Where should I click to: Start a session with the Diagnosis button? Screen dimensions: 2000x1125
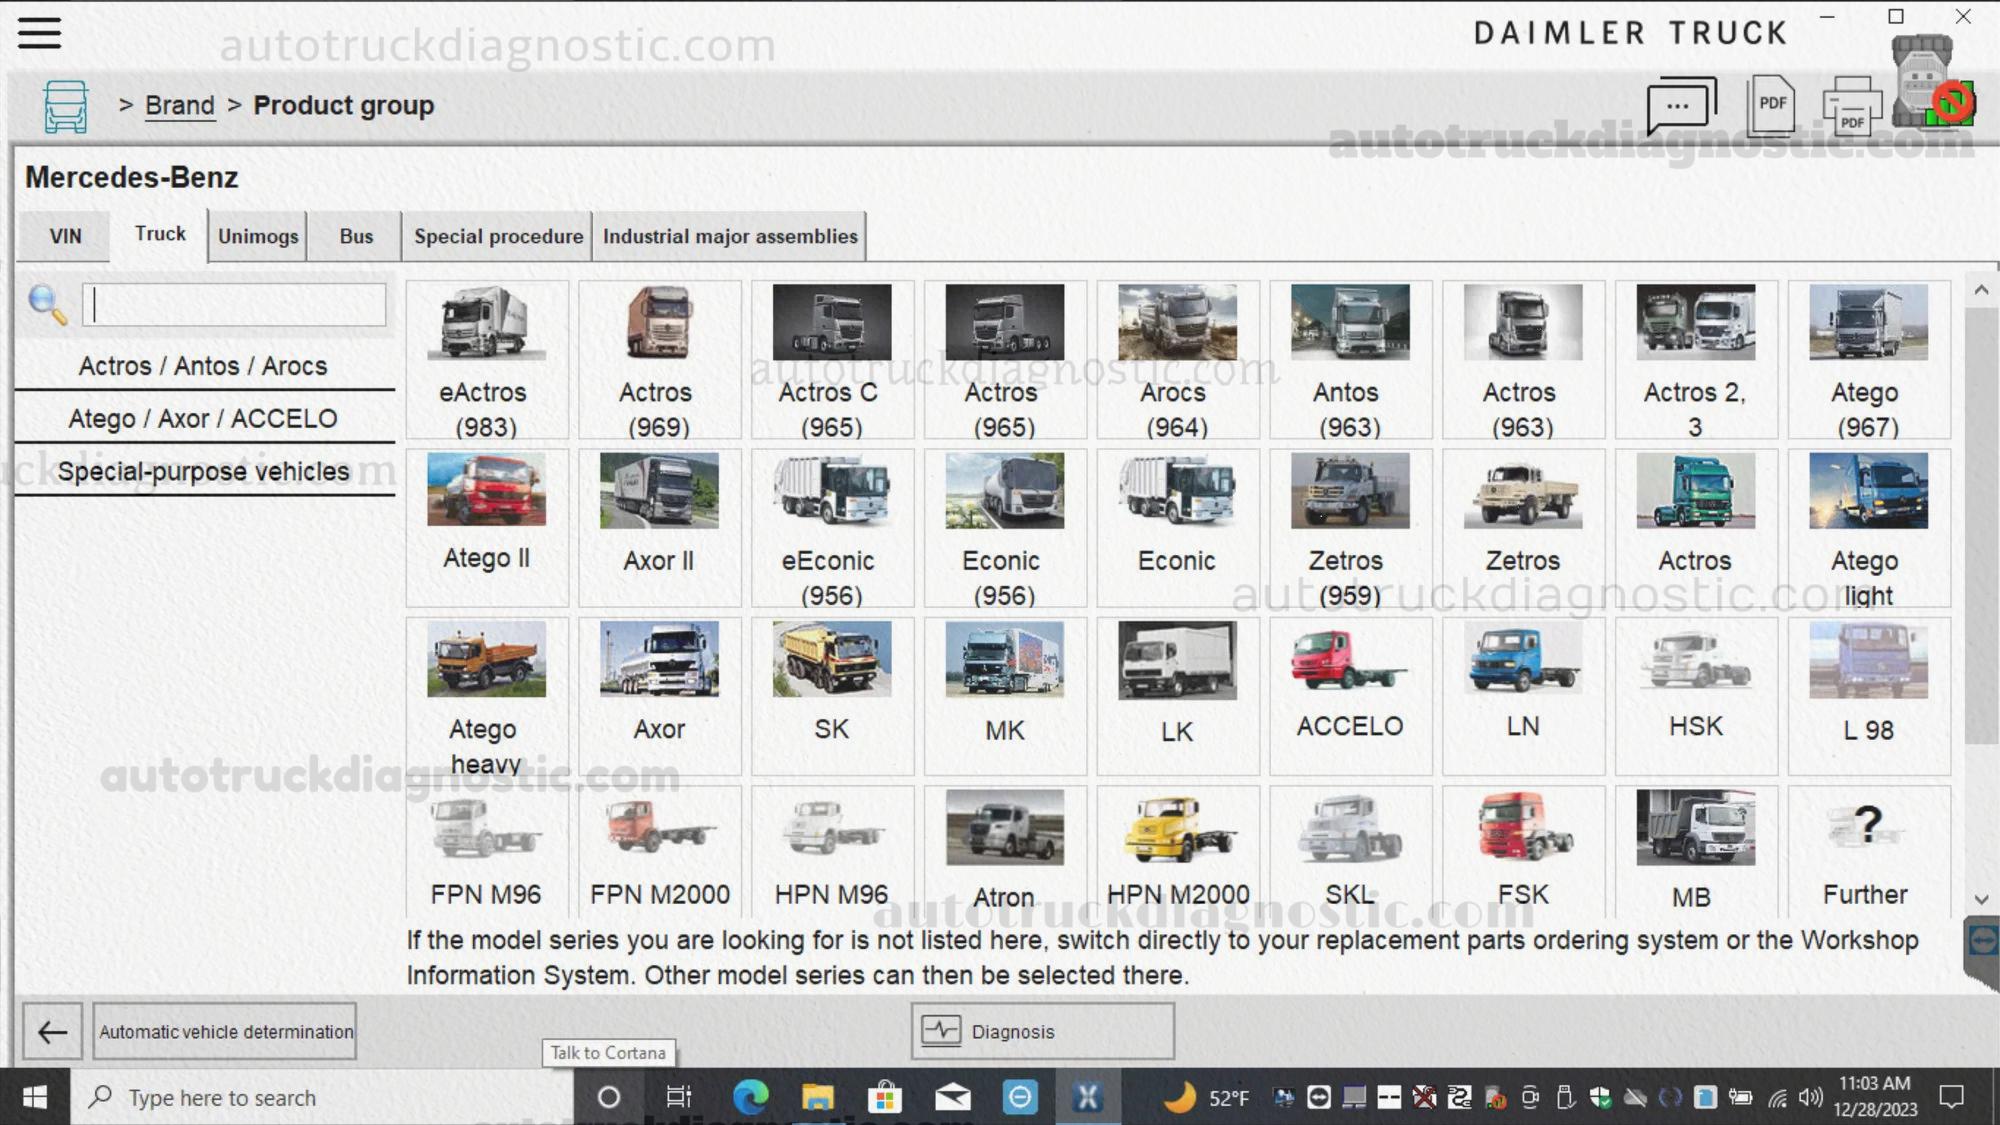[x=1041, y=1031]
